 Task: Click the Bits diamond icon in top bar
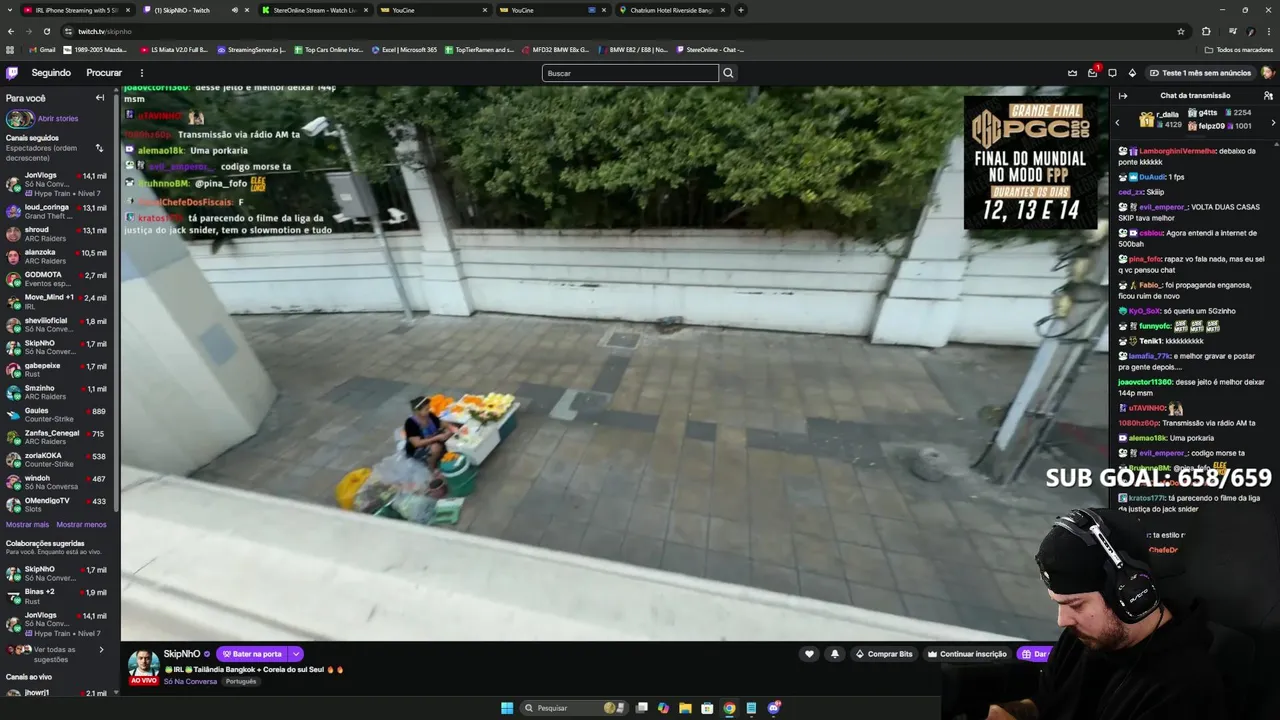click(1132, 73)
